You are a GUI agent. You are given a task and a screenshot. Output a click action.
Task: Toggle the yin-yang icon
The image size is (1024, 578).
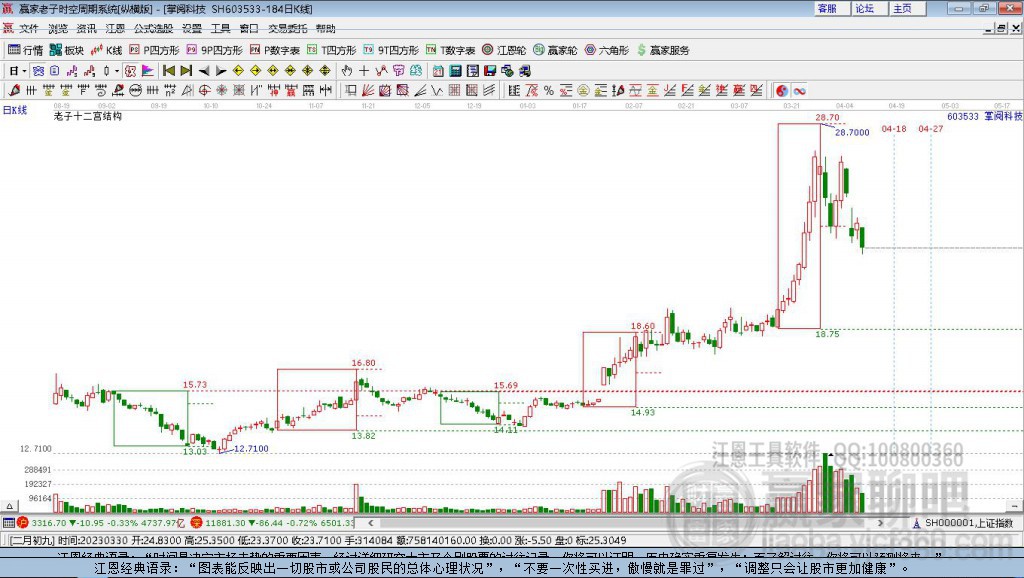(x=782, y=91)
